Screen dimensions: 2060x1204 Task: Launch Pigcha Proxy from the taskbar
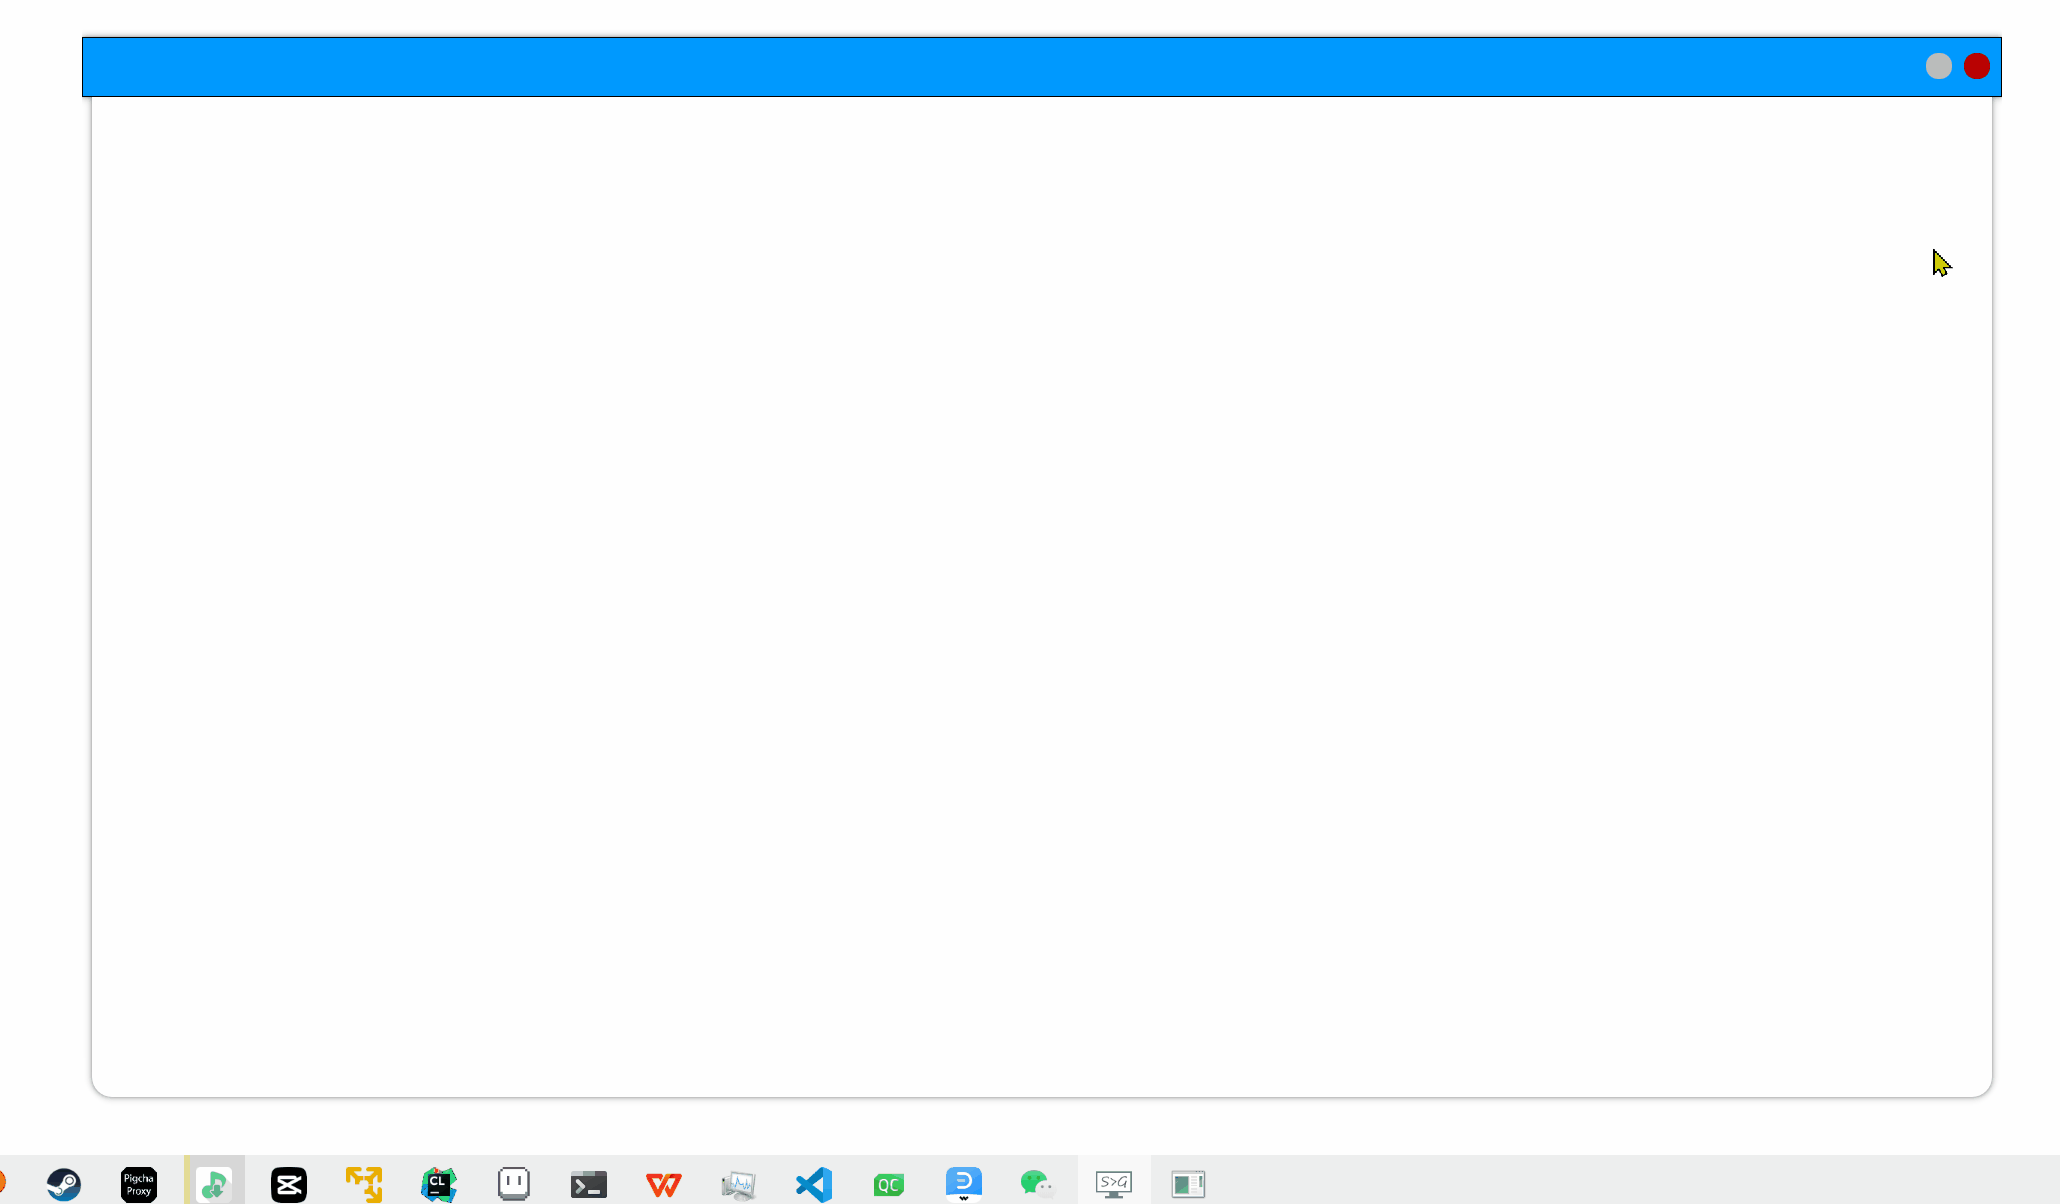(x=139, y=1184)
